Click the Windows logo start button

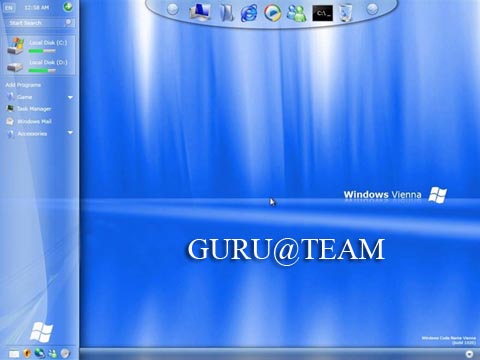41,332
